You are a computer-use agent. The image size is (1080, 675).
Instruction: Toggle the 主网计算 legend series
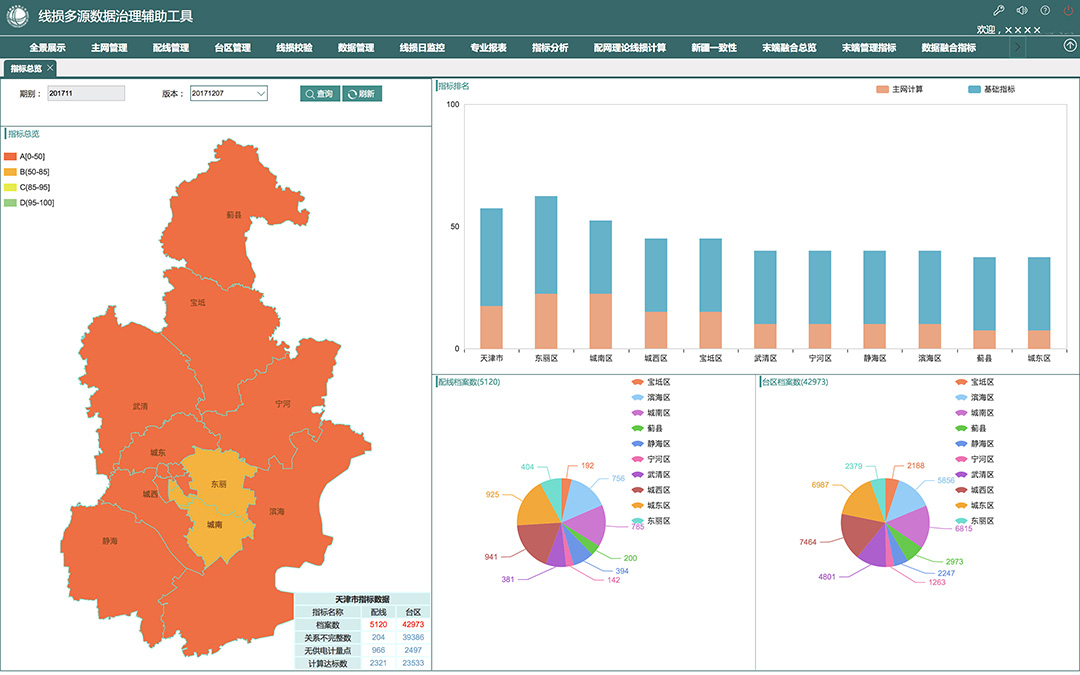pos(899,89)
